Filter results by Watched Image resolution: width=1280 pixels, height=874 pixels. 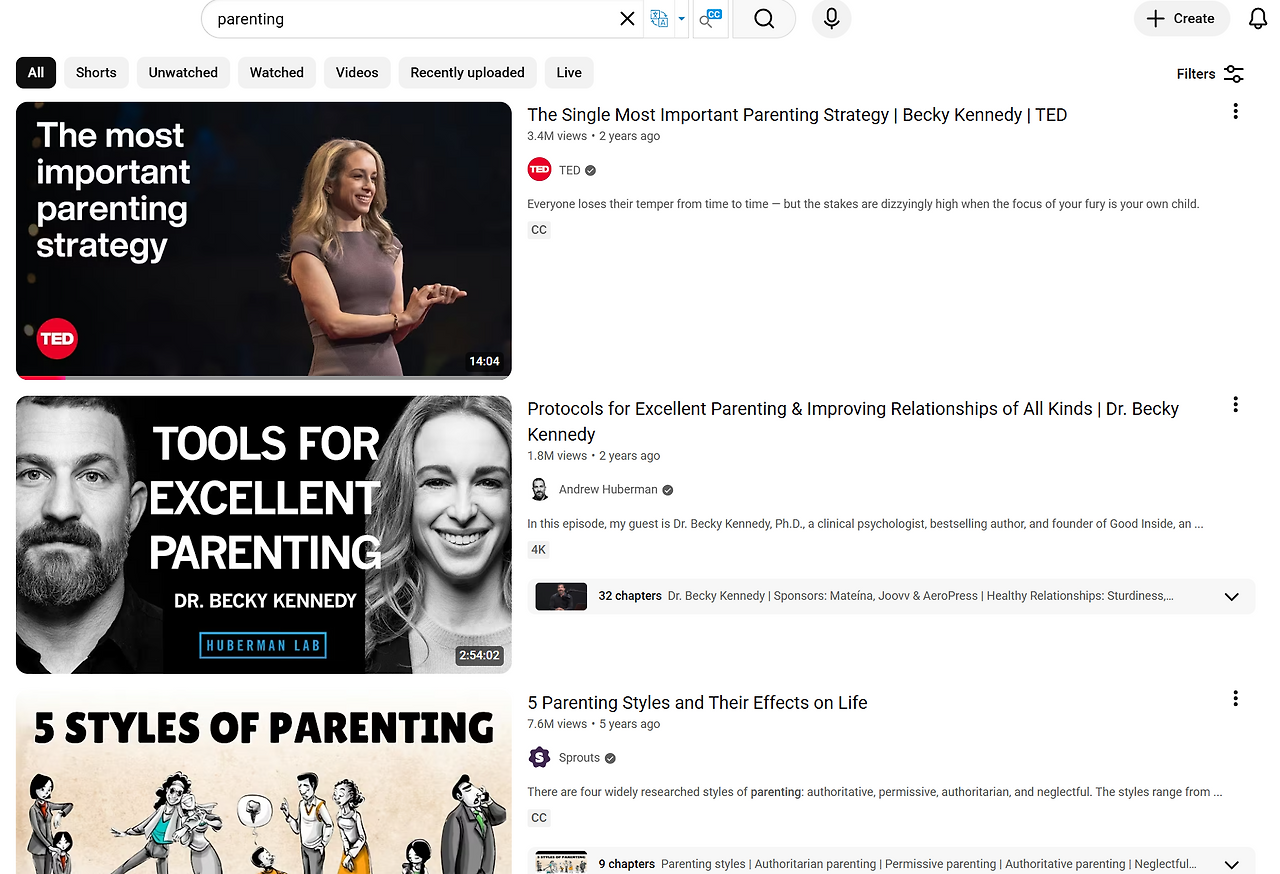(x=277, y=72)
